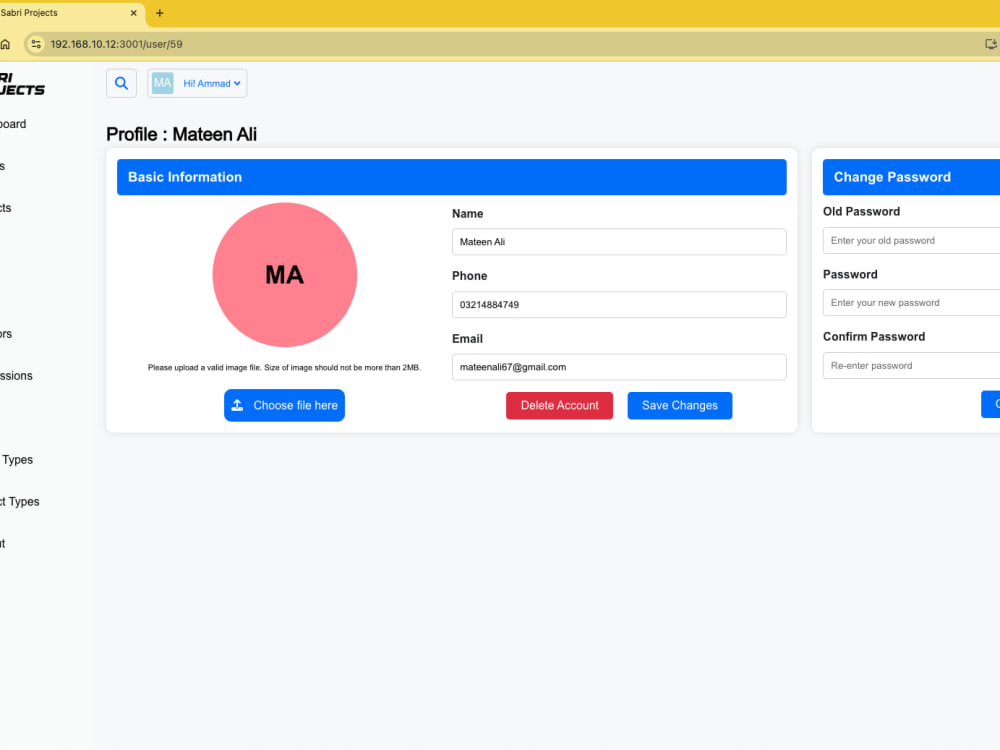The width and height of the screenshot is (1000, 750).
Task: Click the Delete Account button
Action: tap(559, 406)
